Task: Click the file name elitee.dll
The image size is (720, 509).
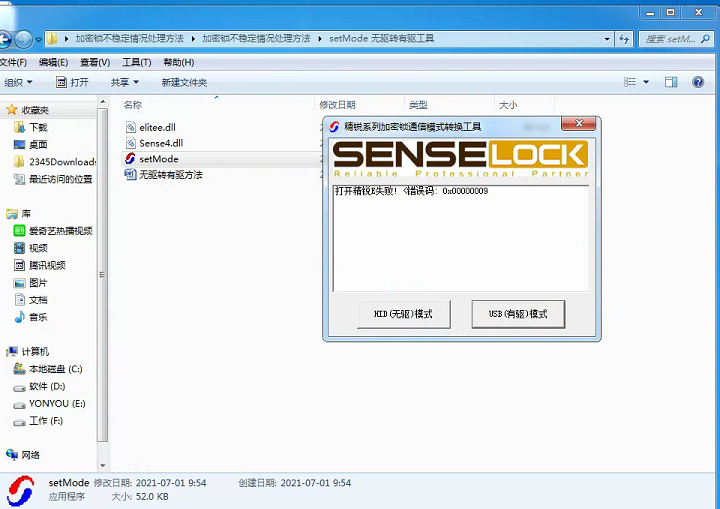Action: tap(158, 127)
